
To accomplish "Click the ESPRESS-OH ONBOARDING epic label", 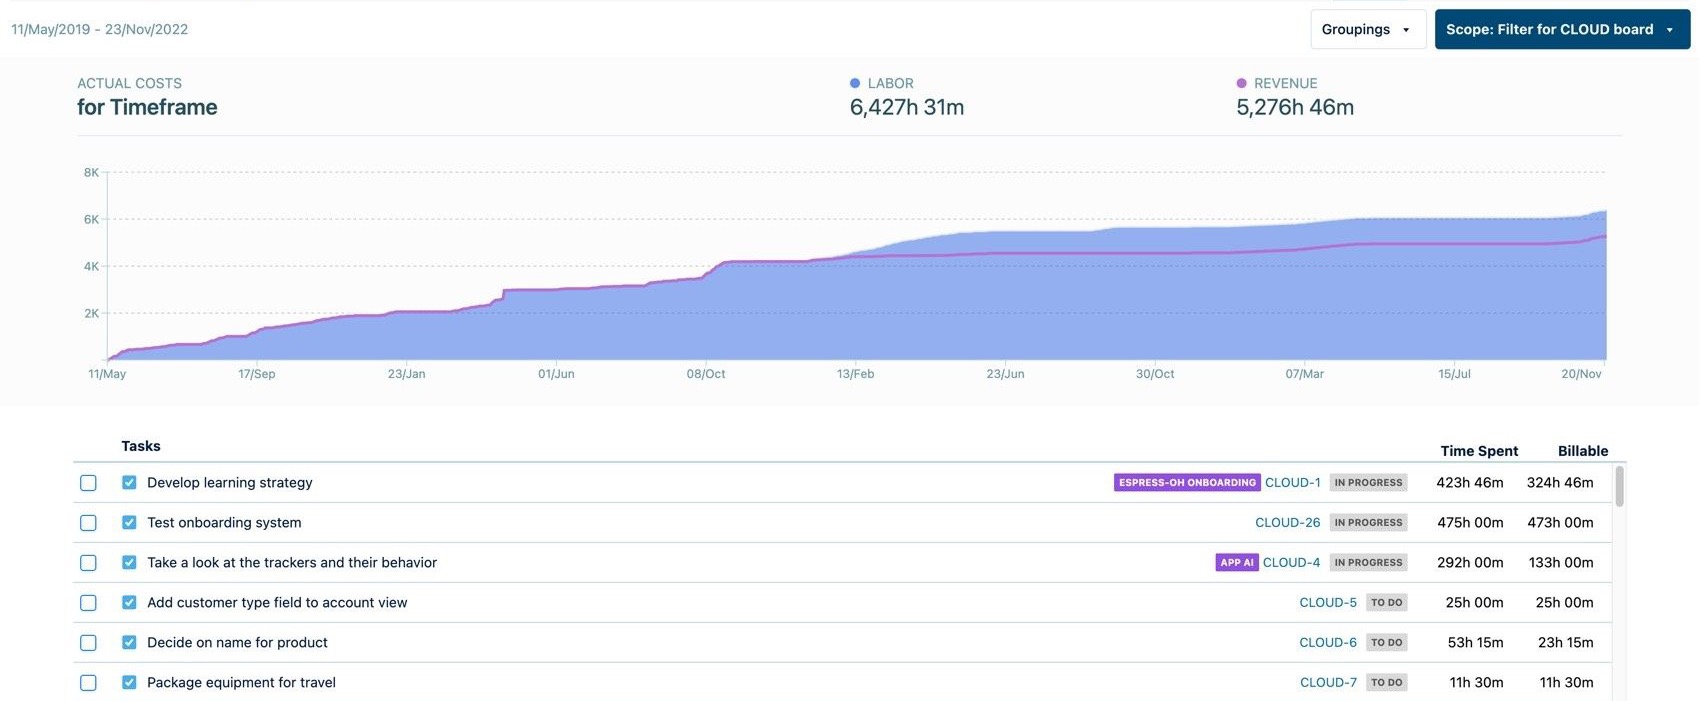I will (1186, 482).
